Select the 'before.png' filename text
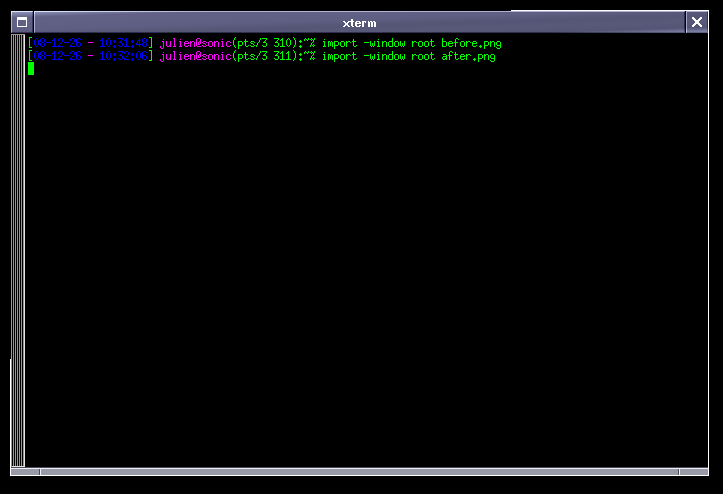723x494 pixels. point(471,43)
